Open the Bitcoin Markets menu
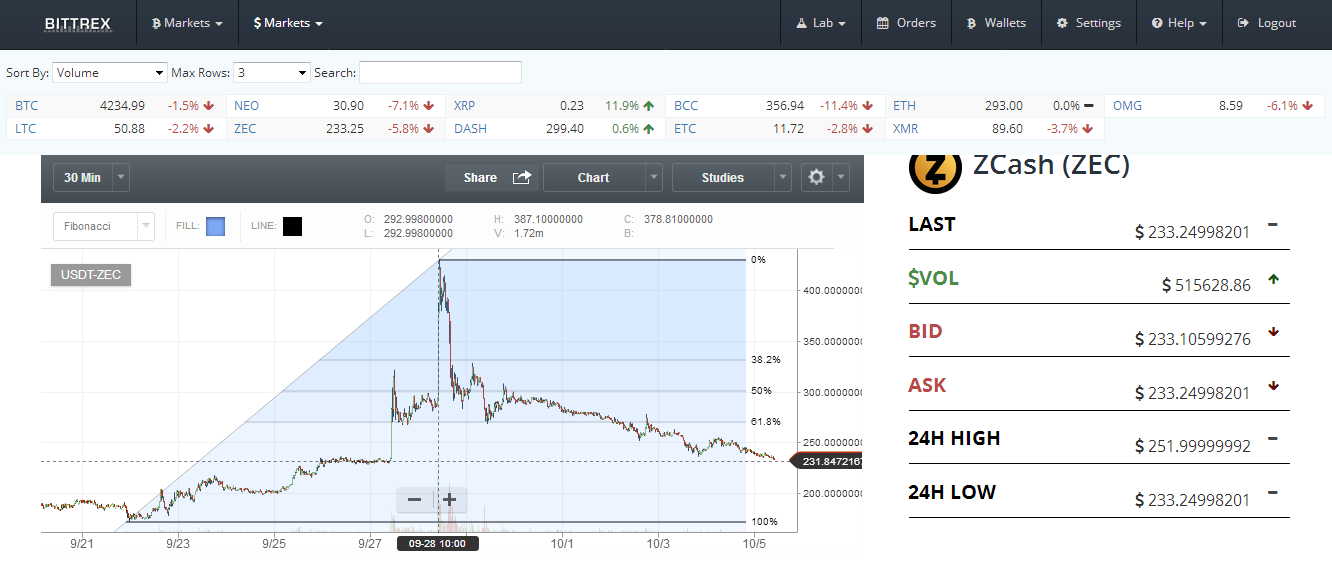This screenshot has height=564, width=1332. 187,23
